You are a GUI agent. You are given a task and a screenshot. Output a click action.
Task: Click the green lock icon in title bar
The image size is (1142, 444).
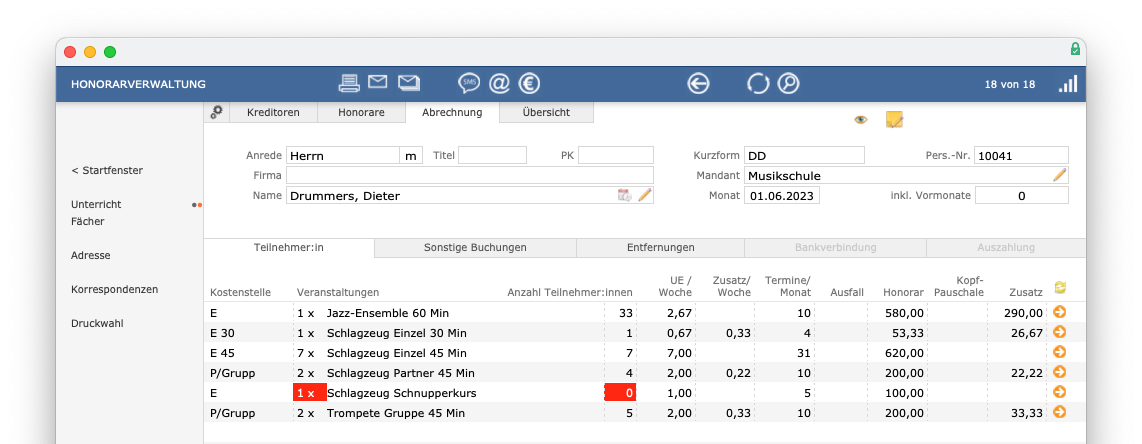click(x=1075, y=49)
